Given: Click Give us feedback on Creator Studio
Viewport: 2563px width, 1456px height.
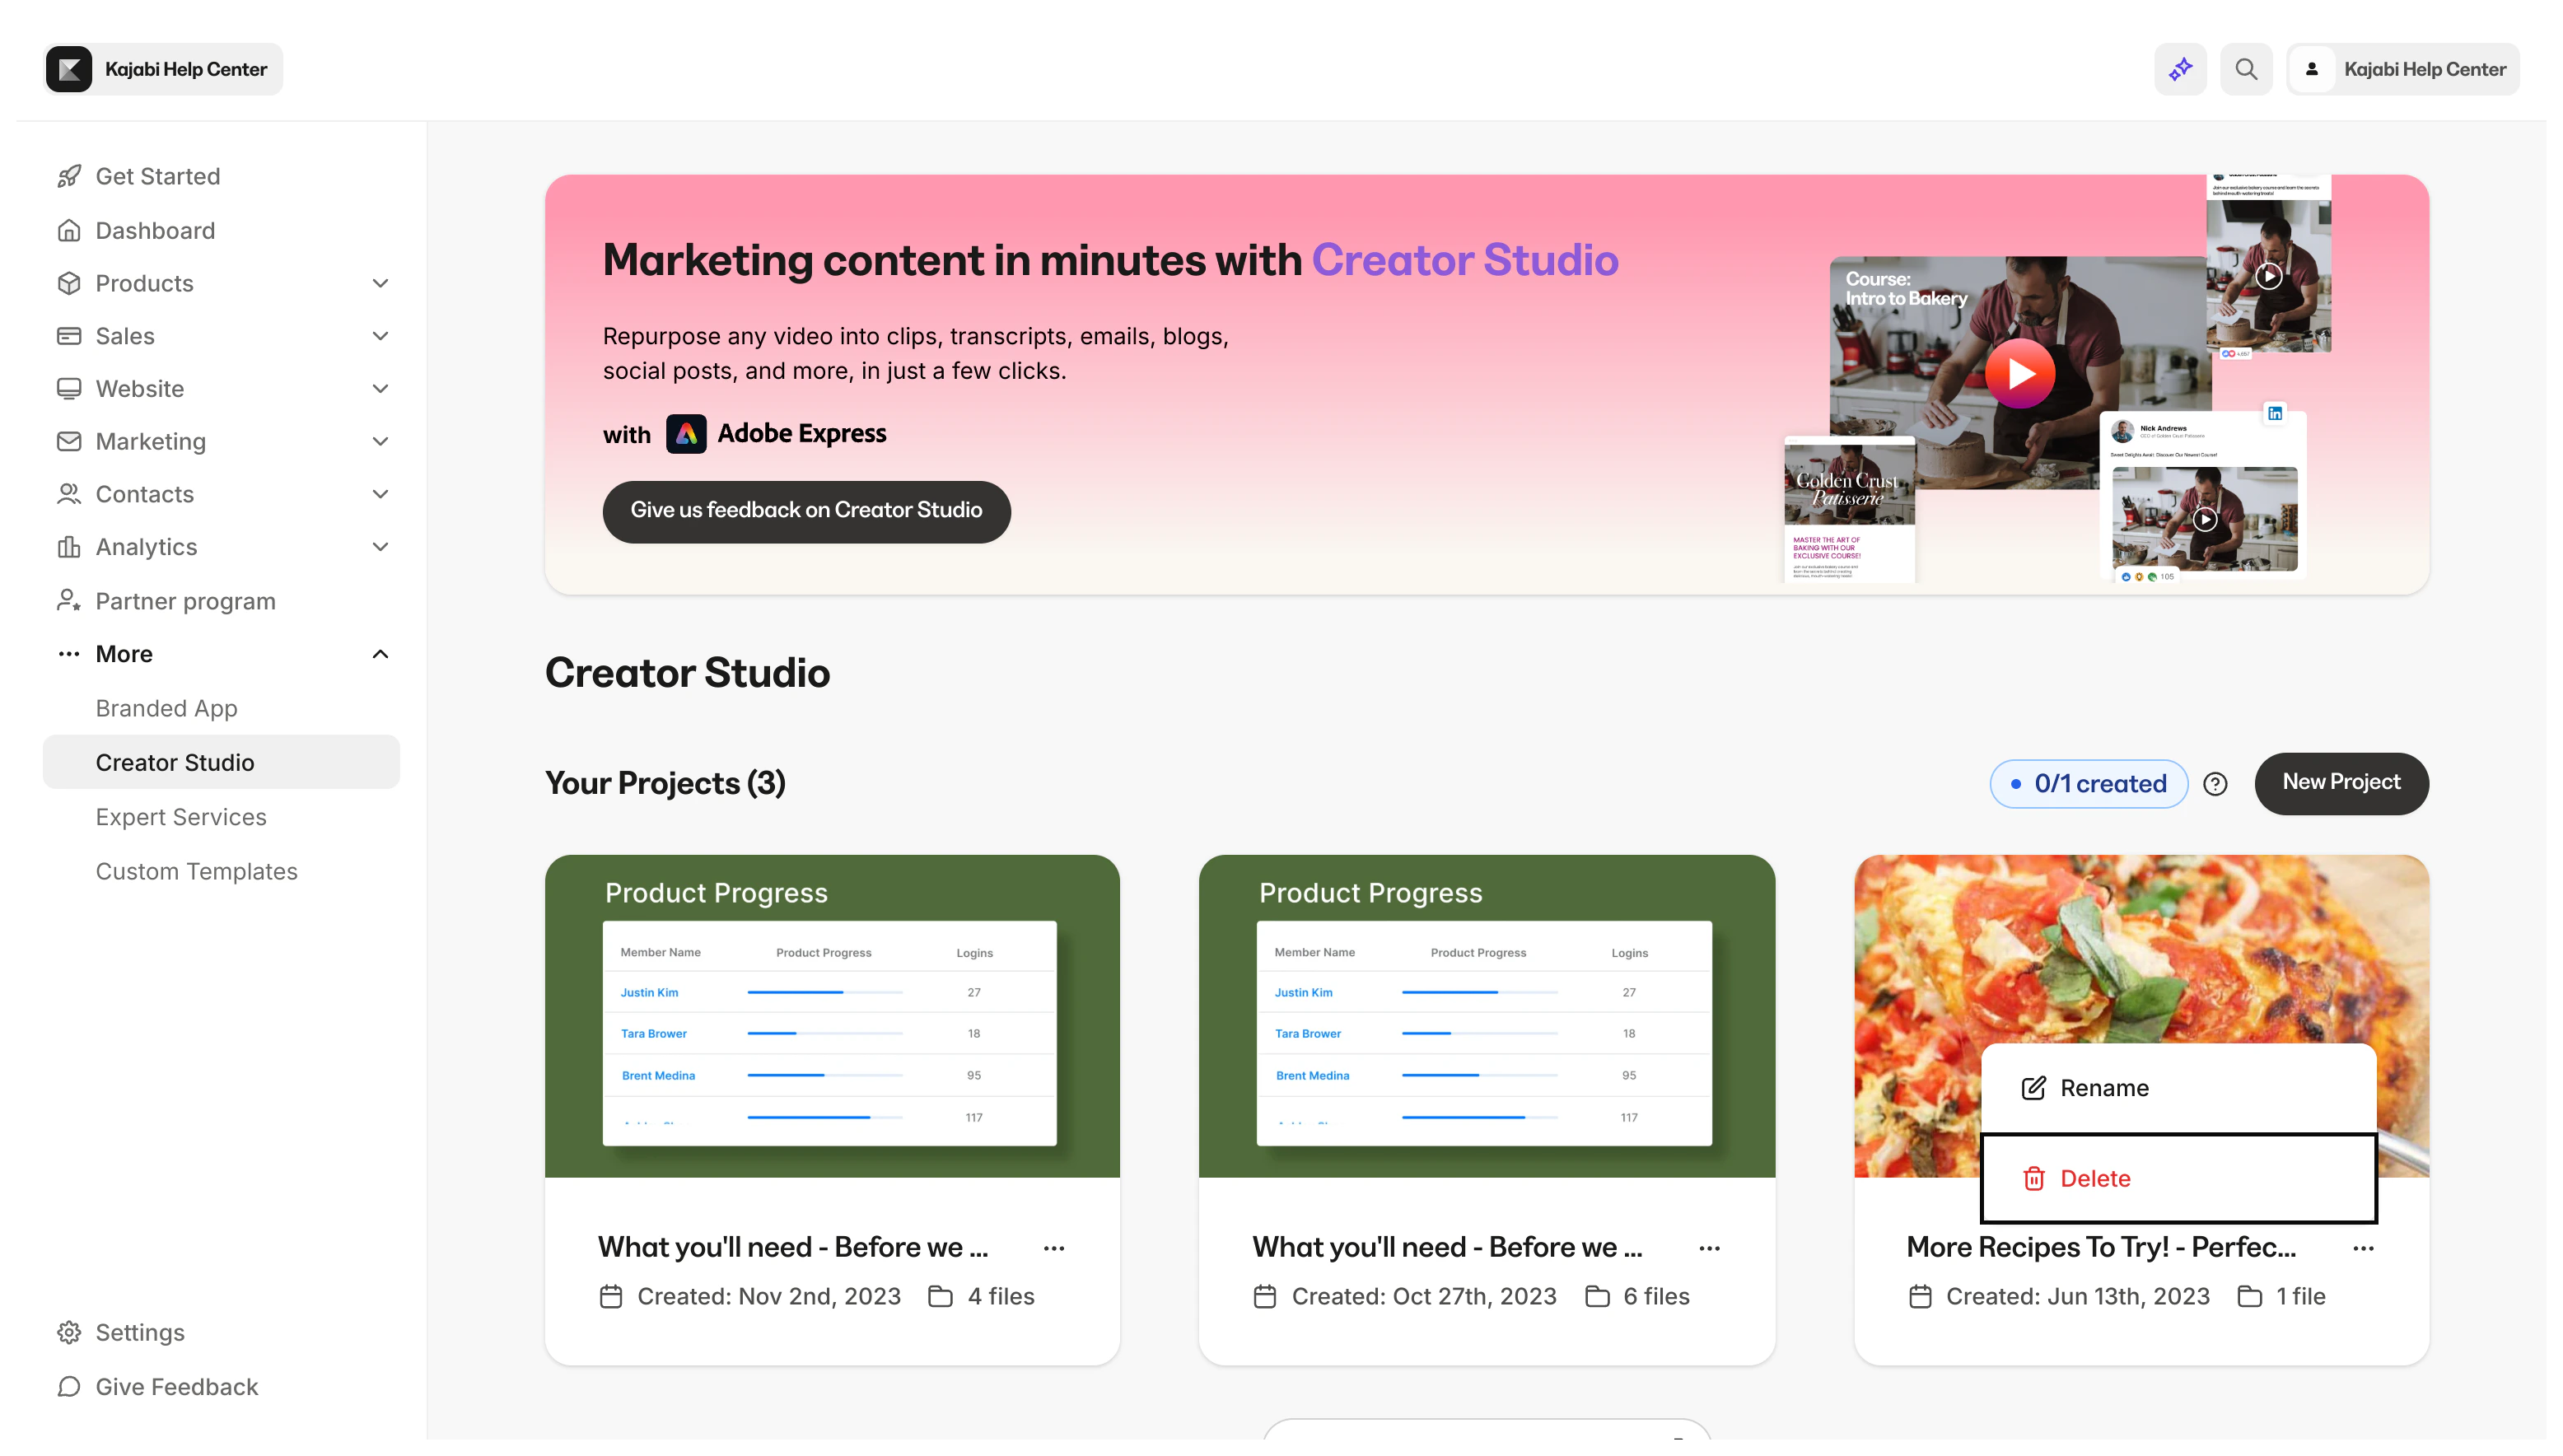Looking at the screenshot, I should [x=806, y=511].
